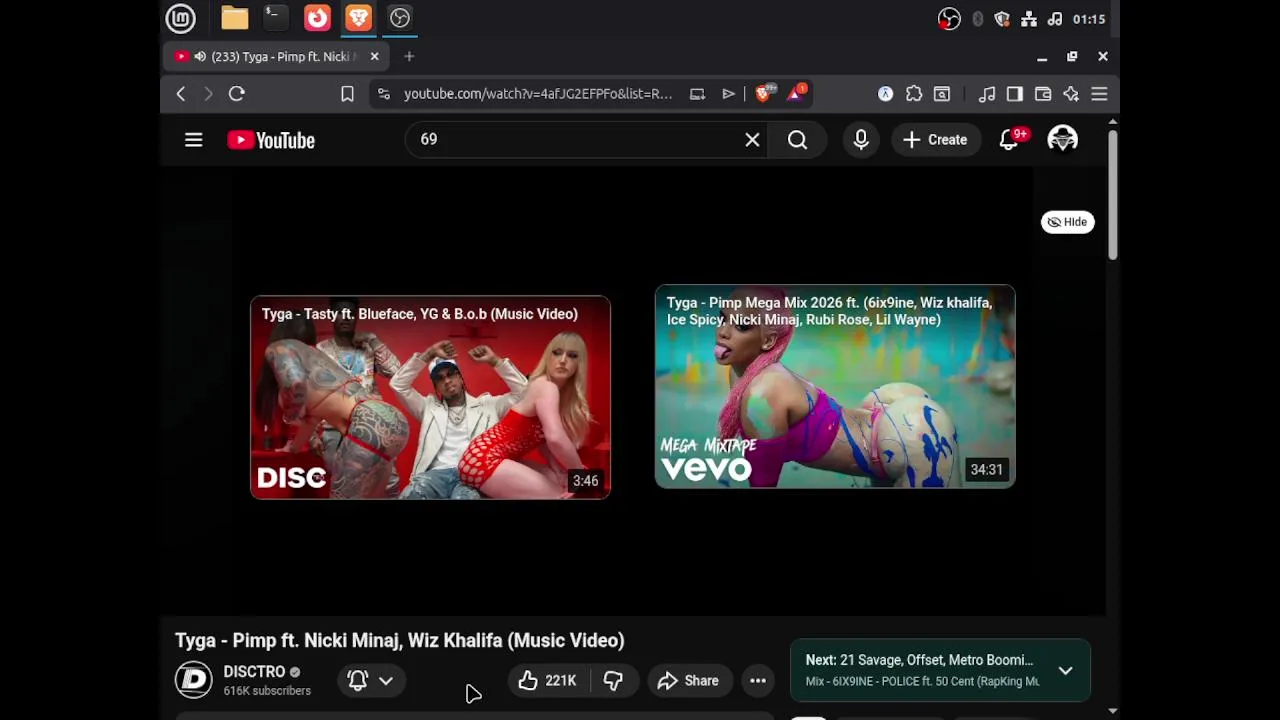Image resolution: width=1280 pixels, height=720 pixels.
Task: Expand the playlist Next panel chevron
Action: (x=1066, y=671)
